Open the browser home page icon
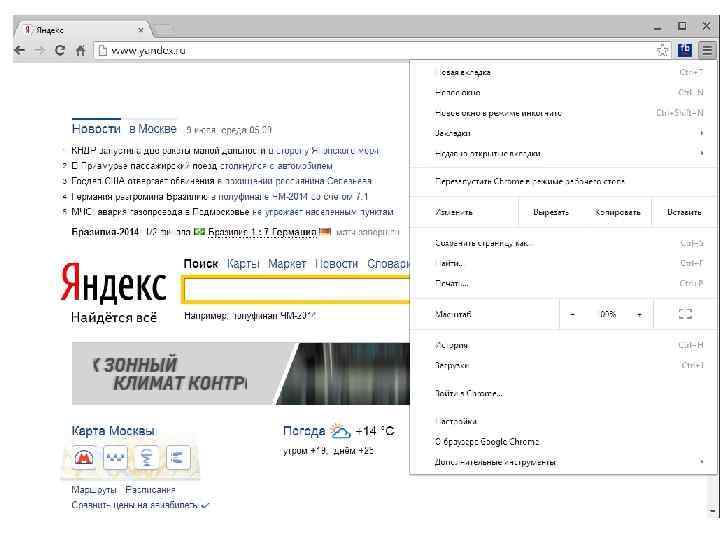 [x=80, y=50]
